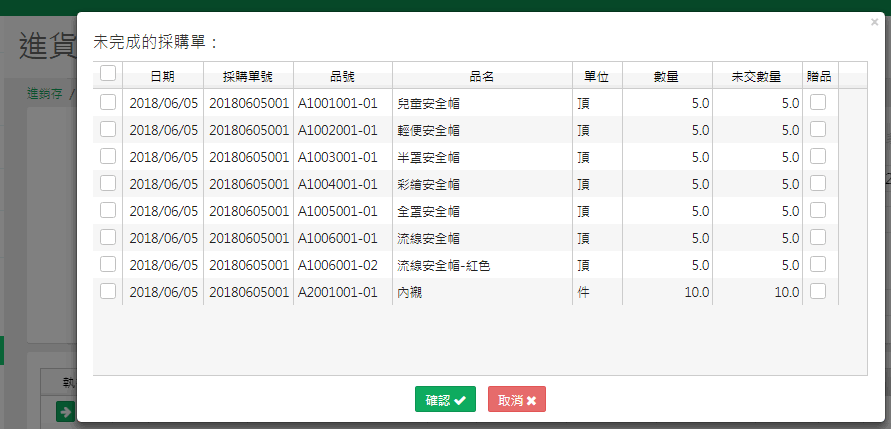891x429 pixels.
Task: Click the 贈品 column header
Action: click(819, 77)
